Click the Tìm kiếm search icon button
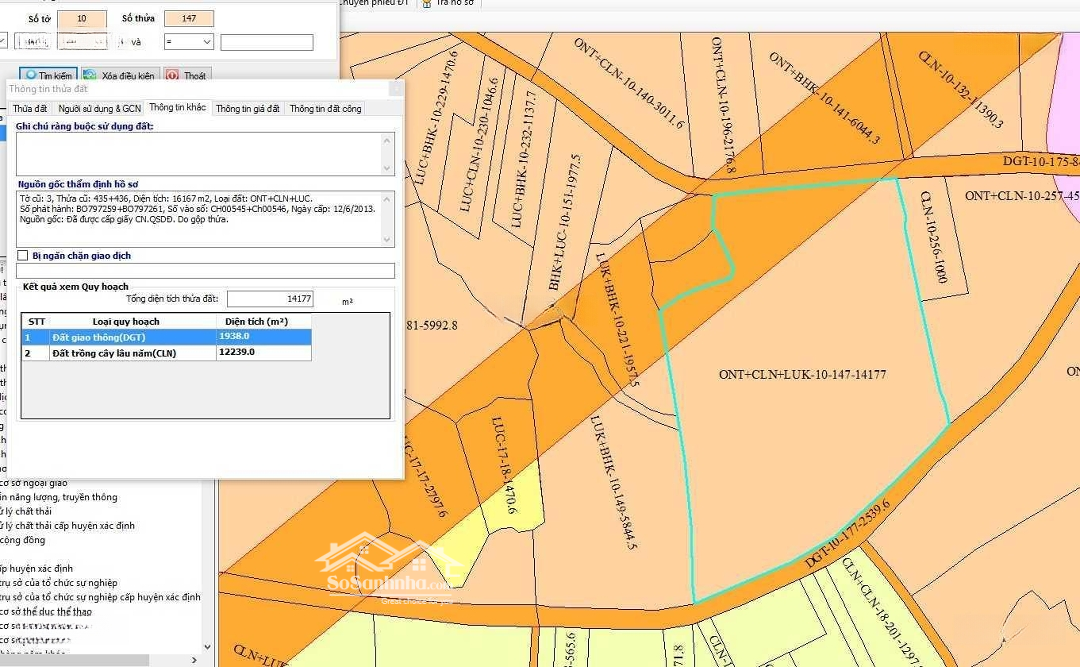Viewport: 1080px width, 667px height. click(31, 76)
